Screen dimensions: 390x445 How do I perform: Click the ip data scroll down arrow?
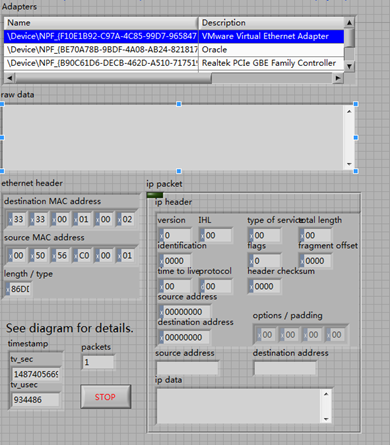click(326, 419)
